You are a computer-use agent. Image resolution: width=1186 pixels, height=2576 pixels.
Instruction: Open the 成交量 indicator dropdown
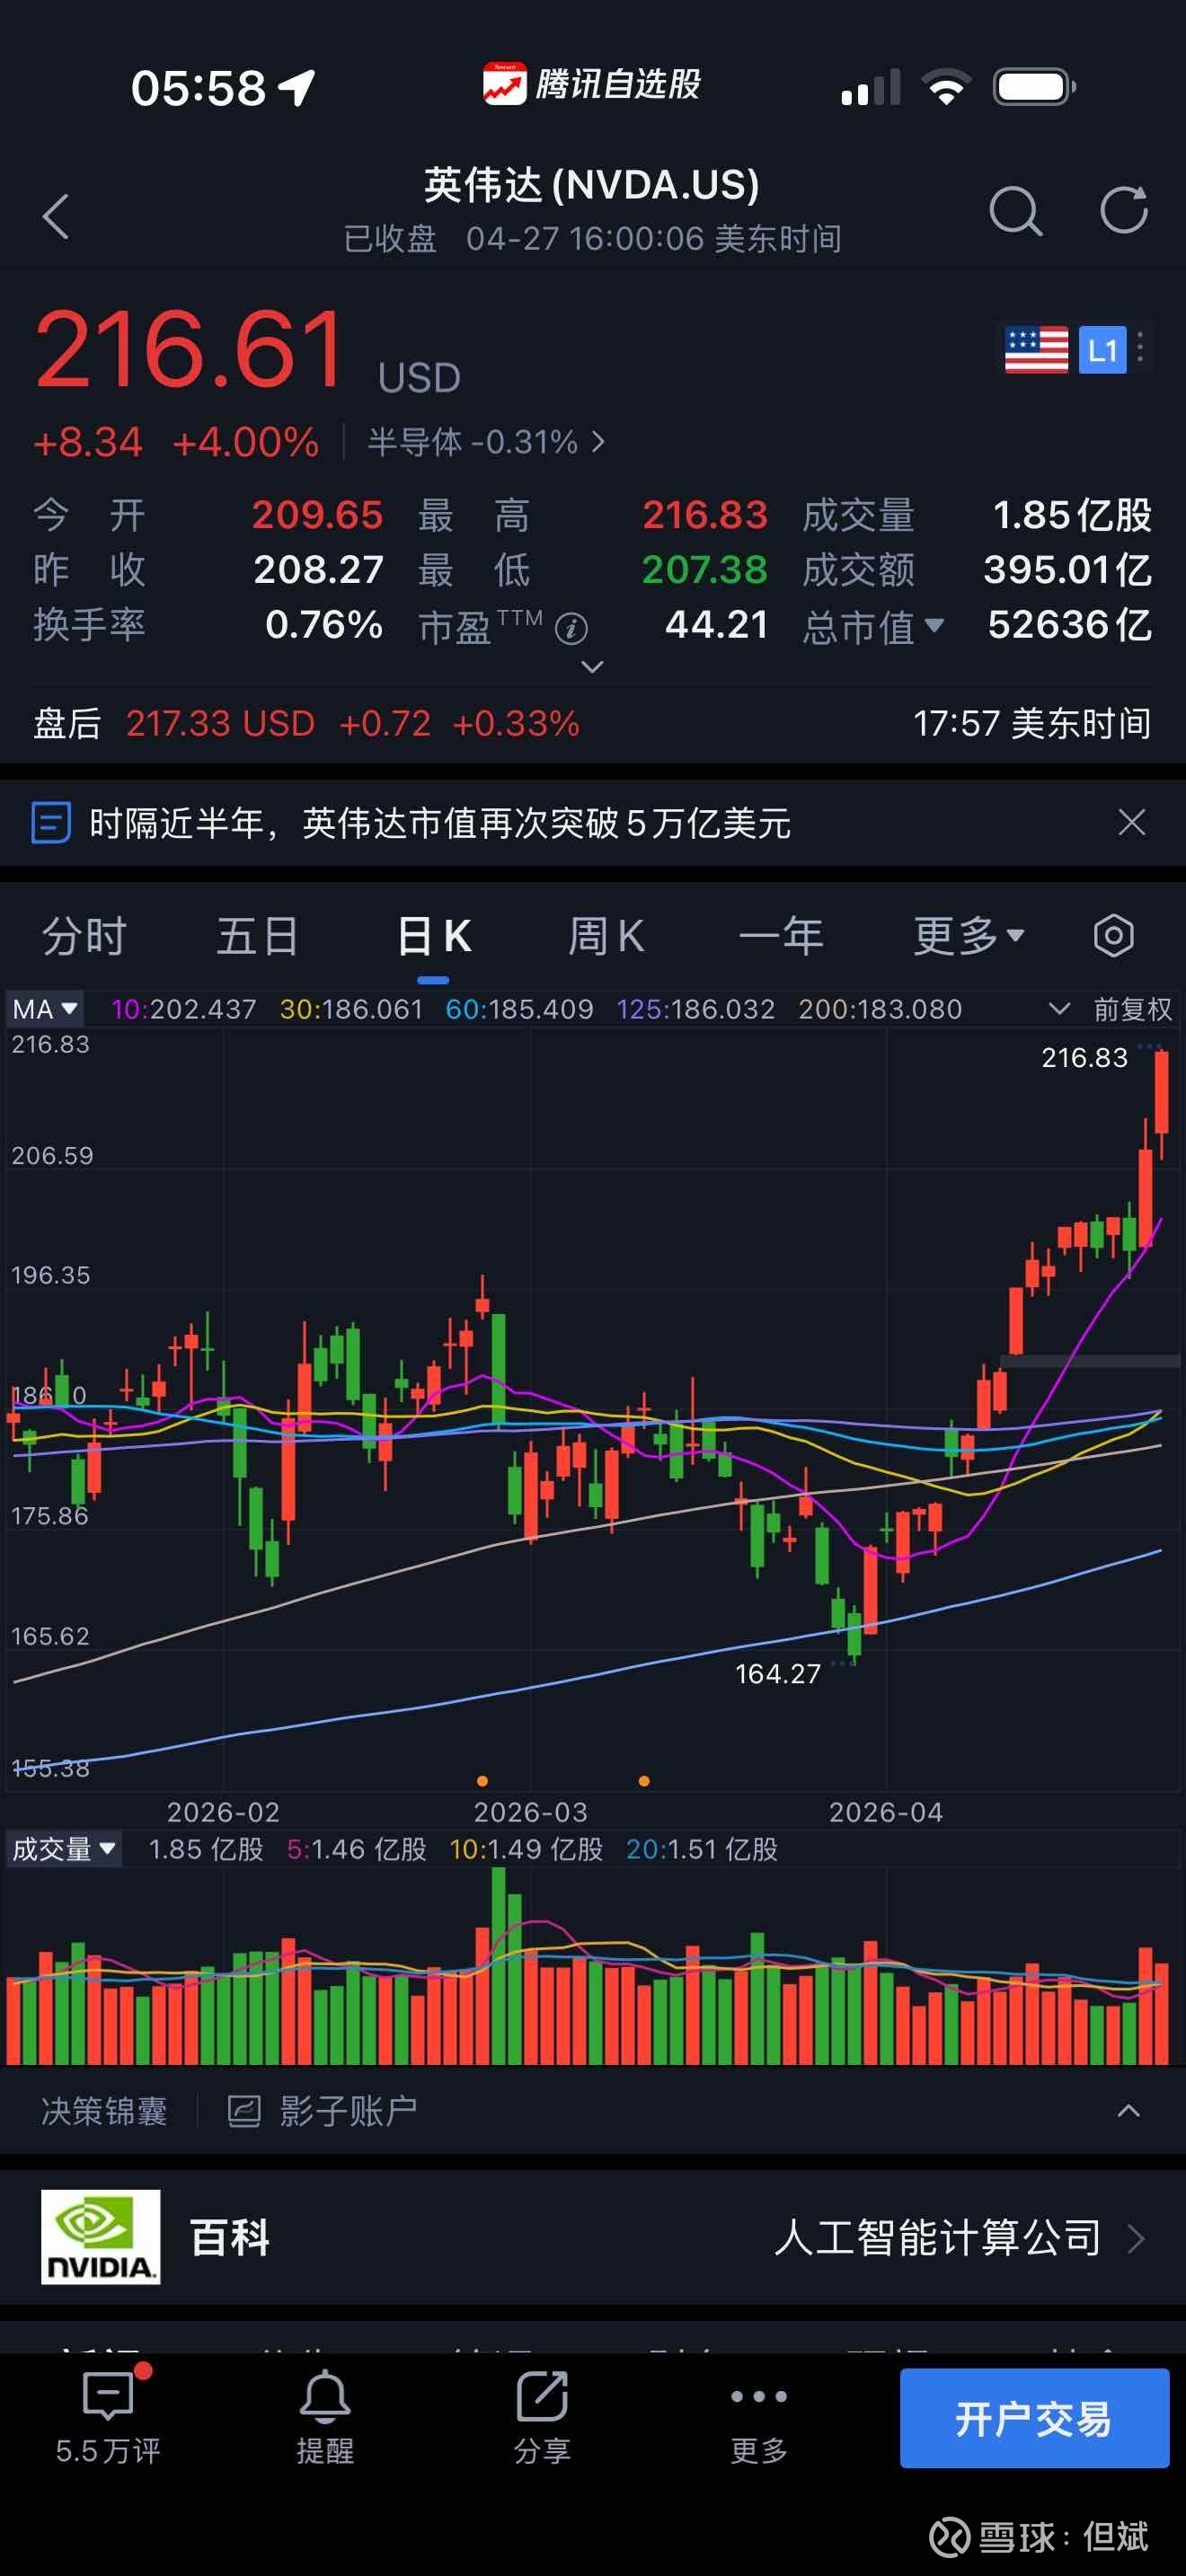(x=64, y=1849)
